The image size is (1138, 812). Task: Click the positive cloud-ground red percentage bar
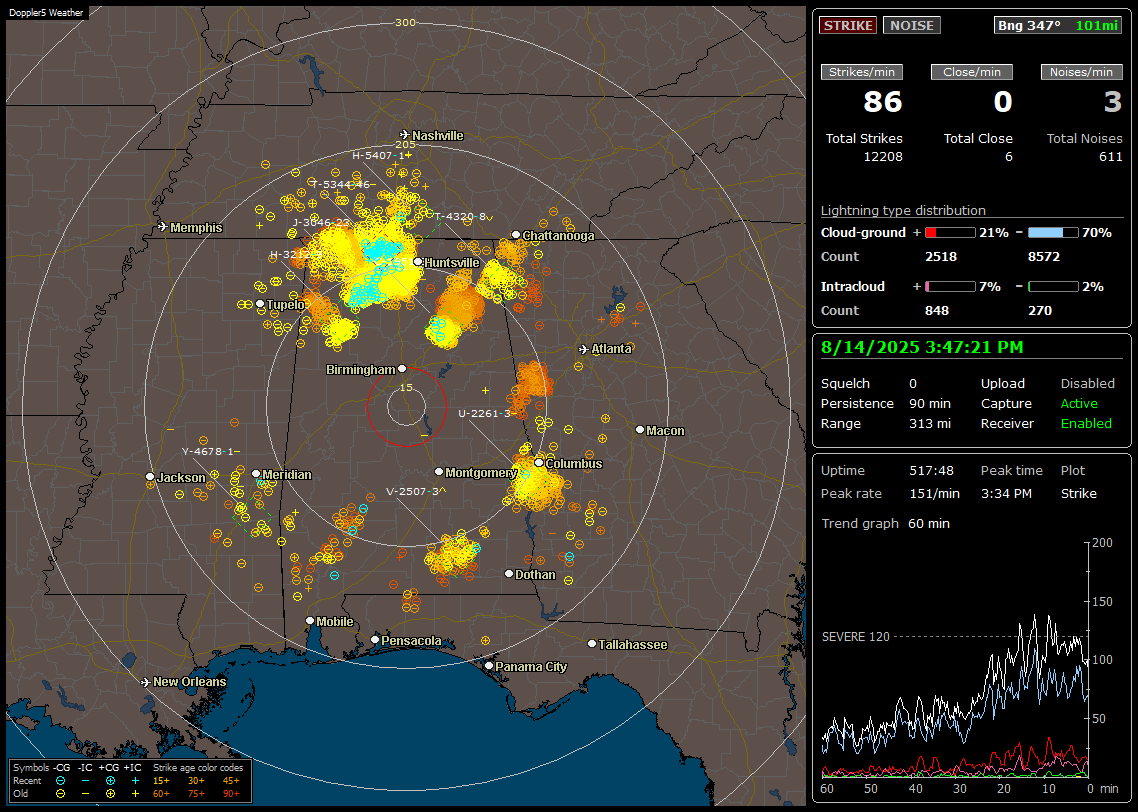tap(950, 233)
